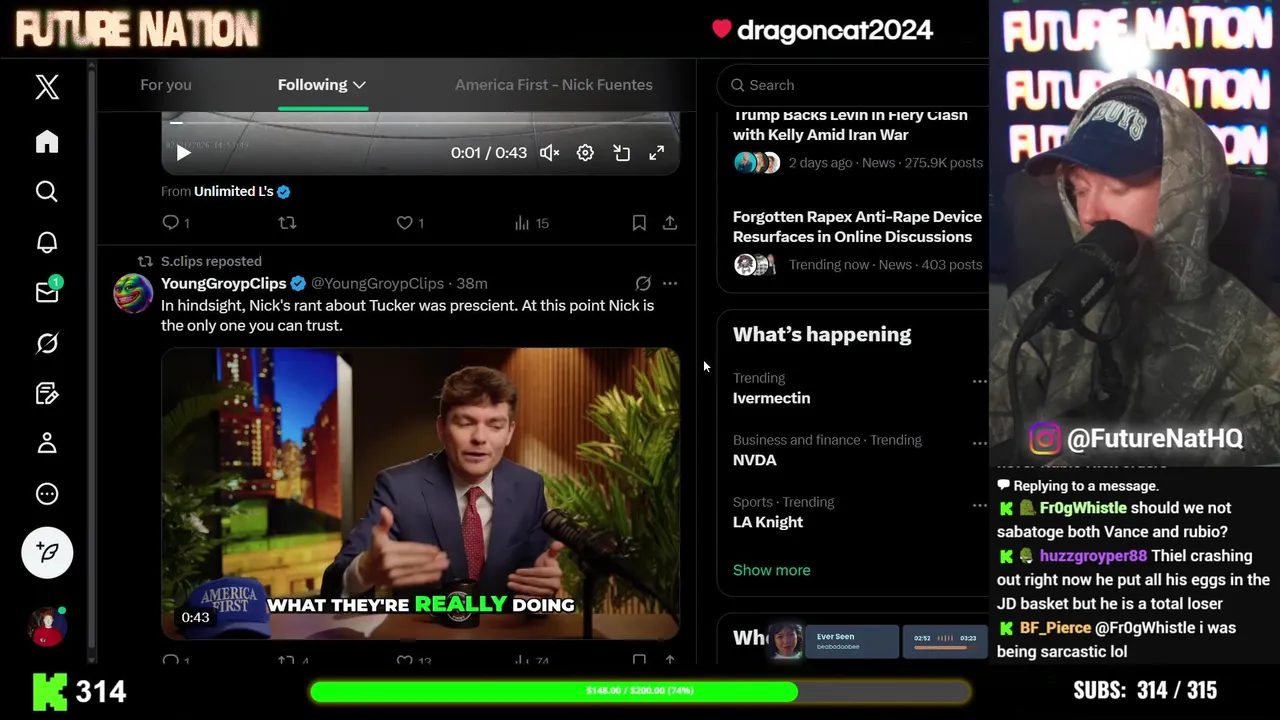
Task: Unmute the top video
Action: [x=549, y=153]
